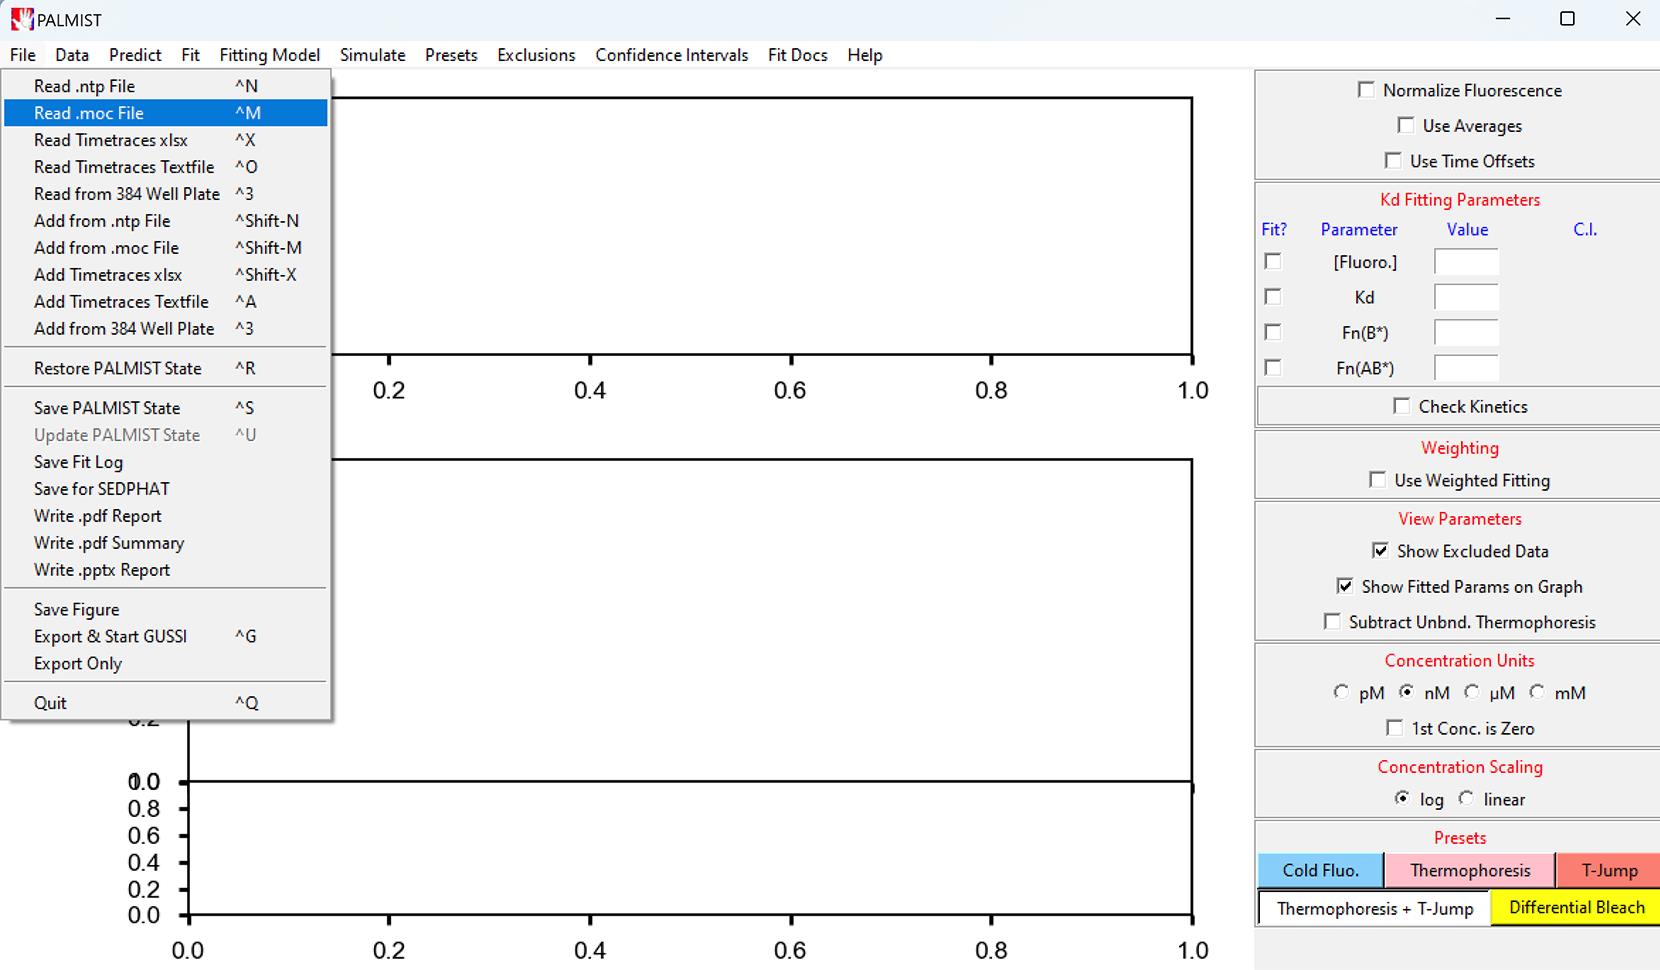Screen dimensions: 1660x970
Task: Click the [Fluoro.] value field
Action: [x=1466, y=262]
